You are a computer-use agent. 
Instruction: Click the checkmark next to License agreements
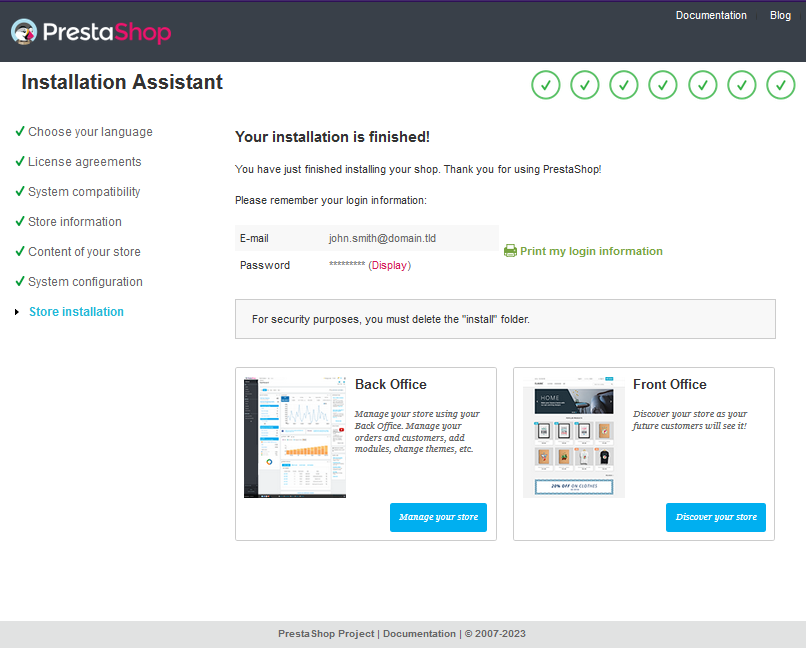coord(19,161)
